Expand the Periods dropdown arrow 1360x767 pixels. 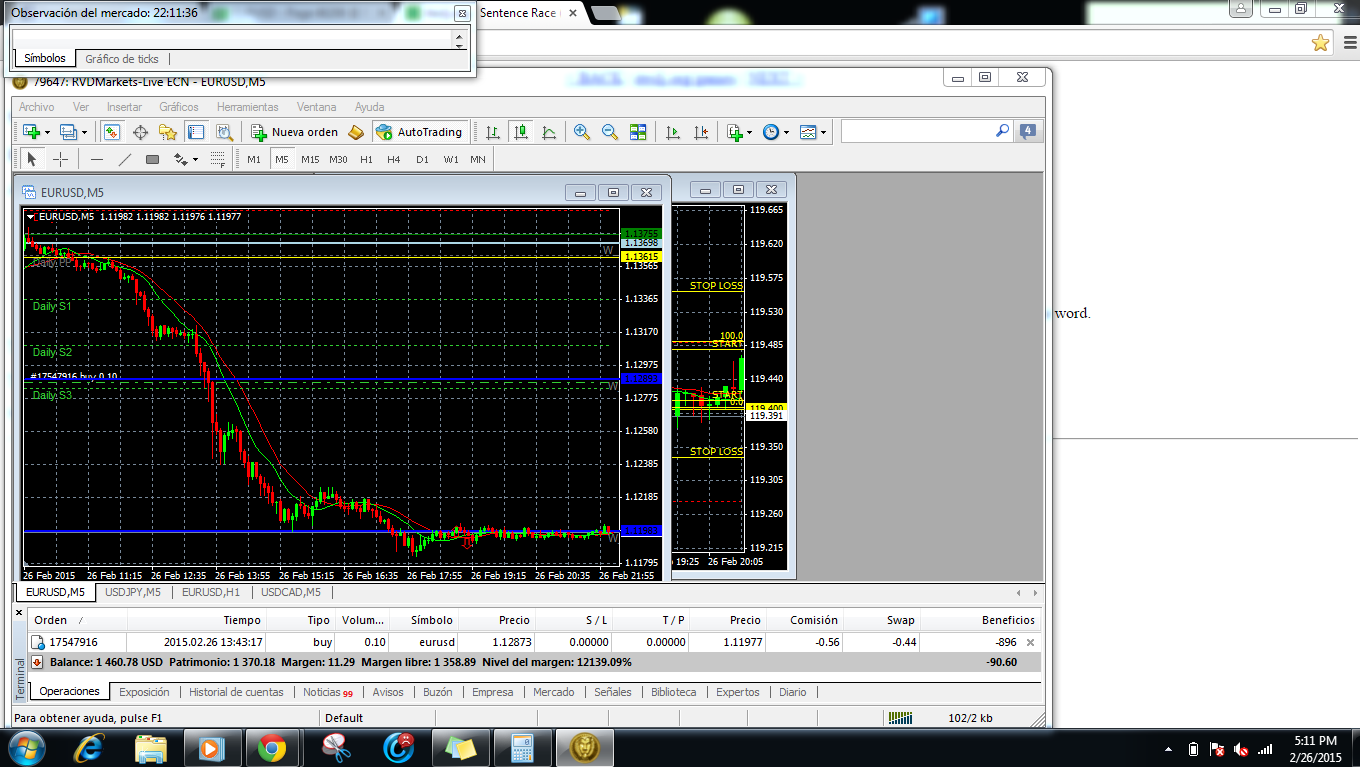point(787,132)
